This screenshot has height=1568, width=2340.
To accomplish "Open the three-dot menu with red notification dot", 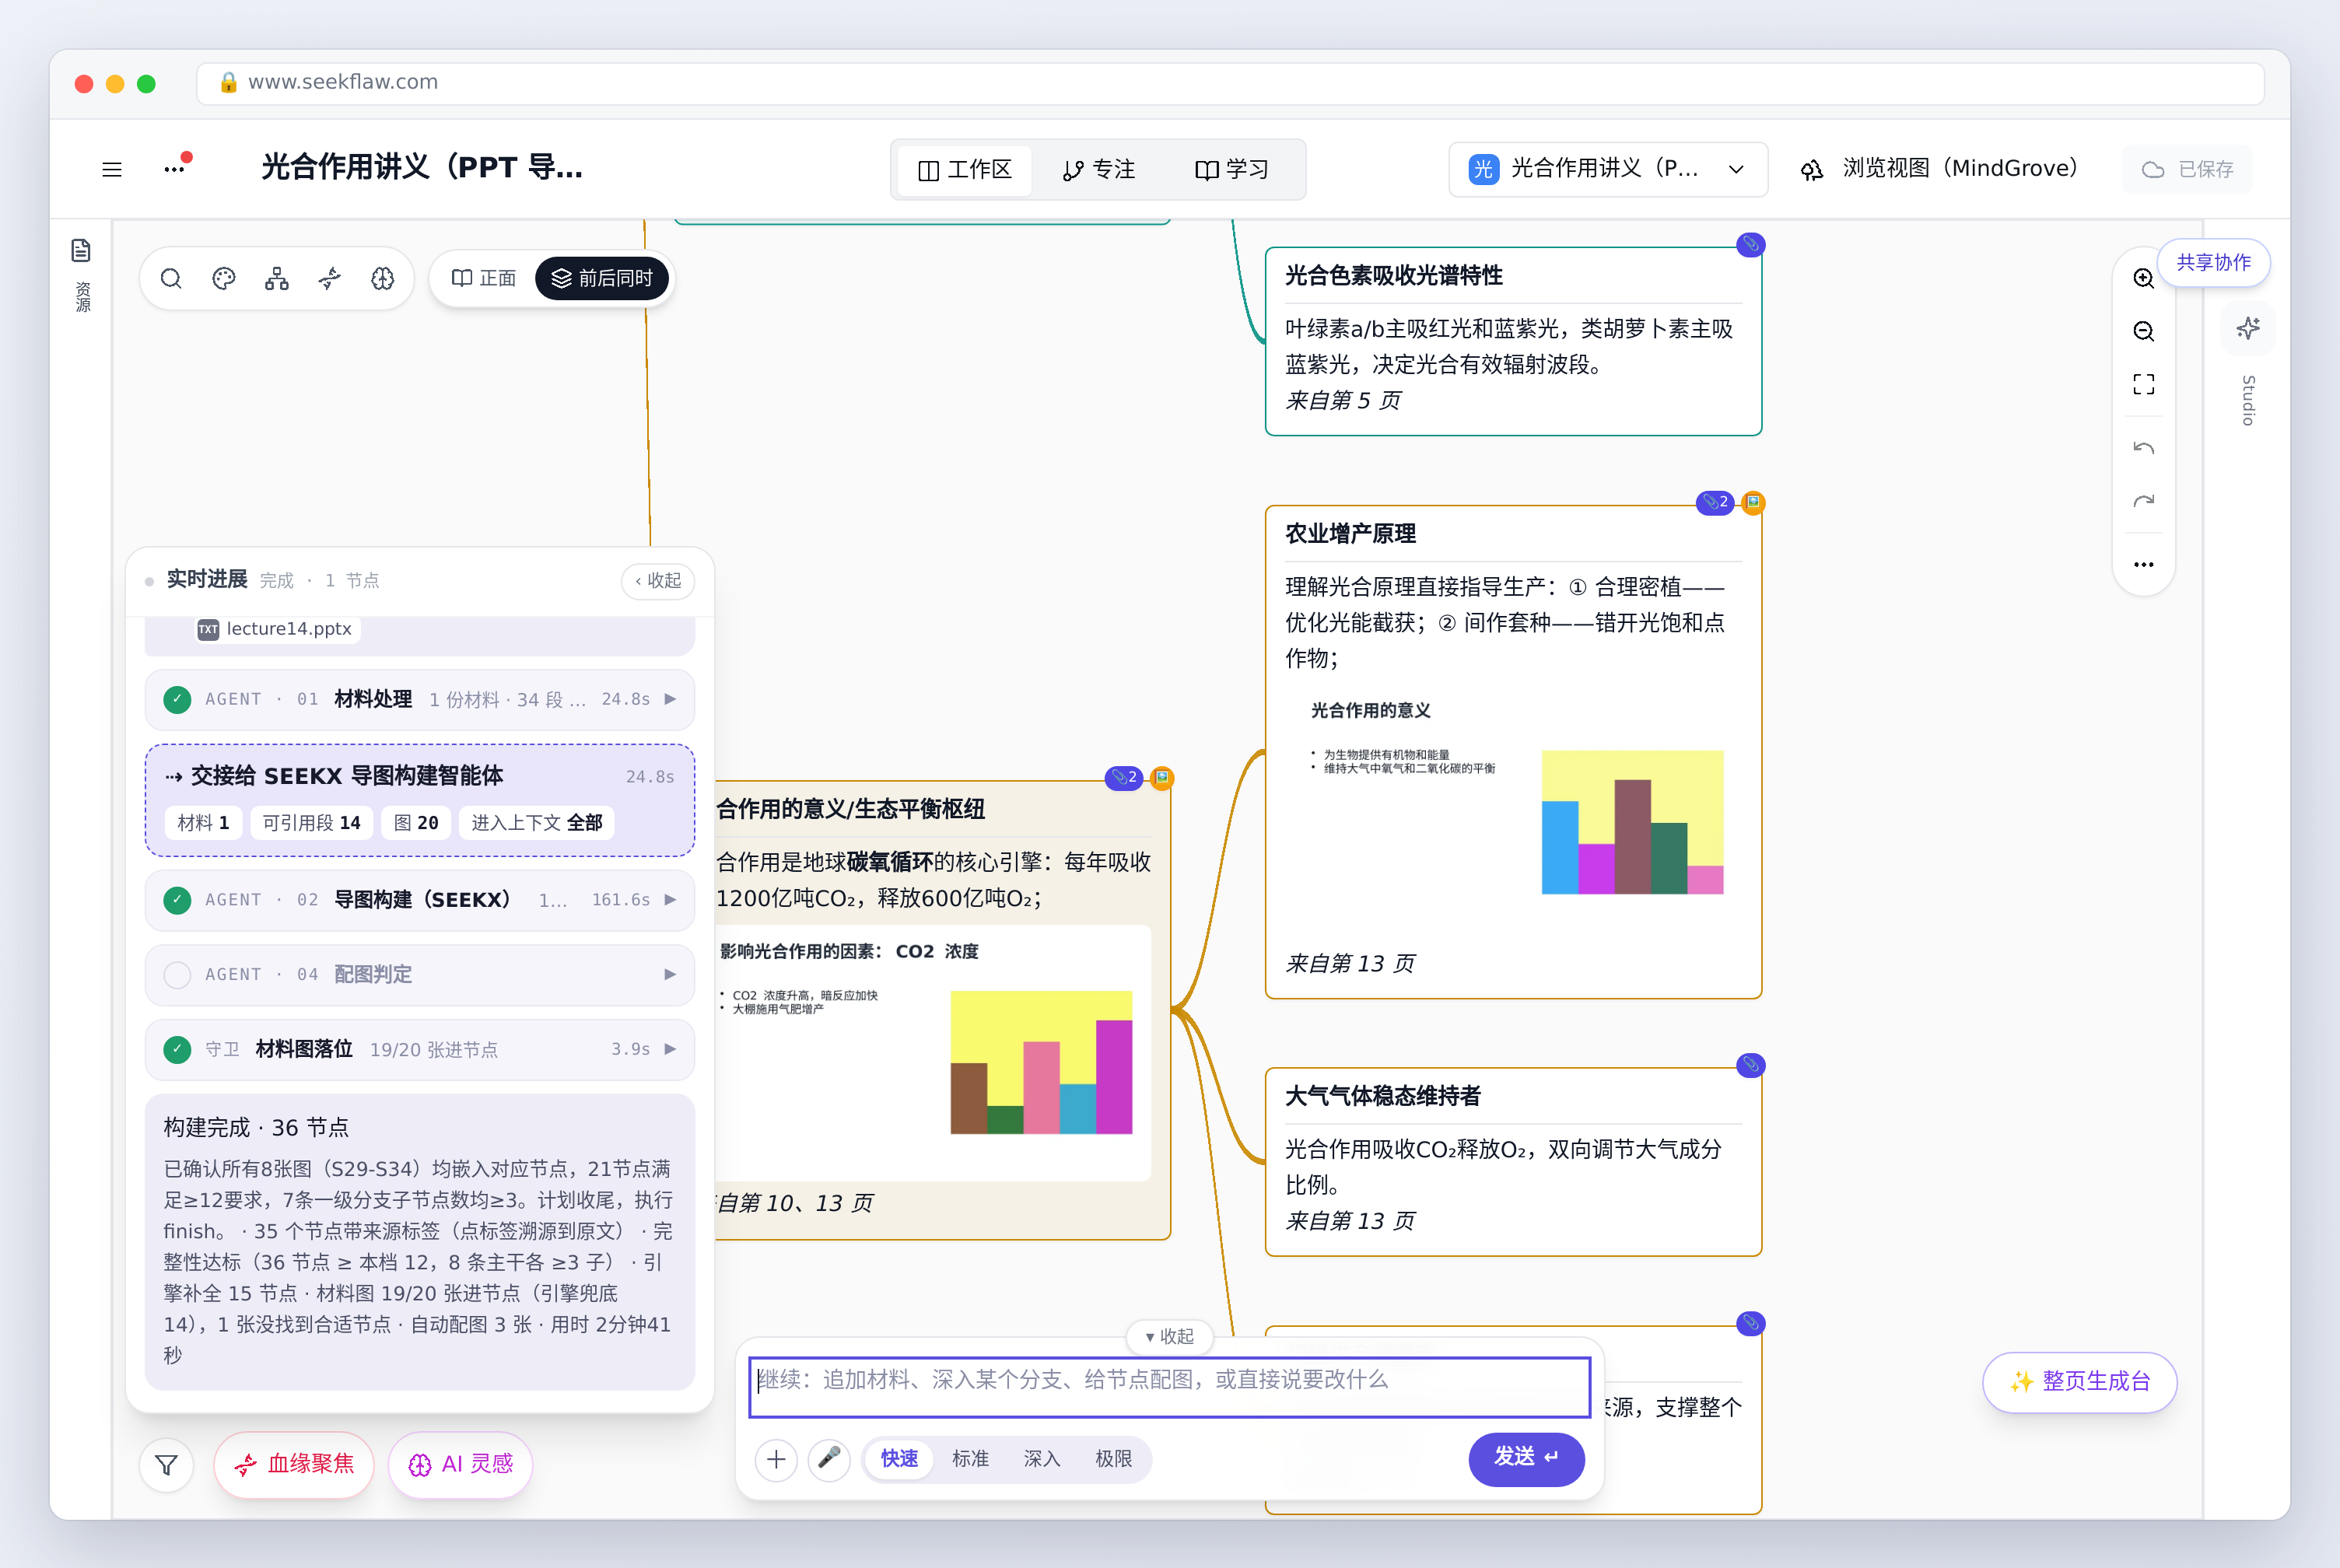I will 176,167.
